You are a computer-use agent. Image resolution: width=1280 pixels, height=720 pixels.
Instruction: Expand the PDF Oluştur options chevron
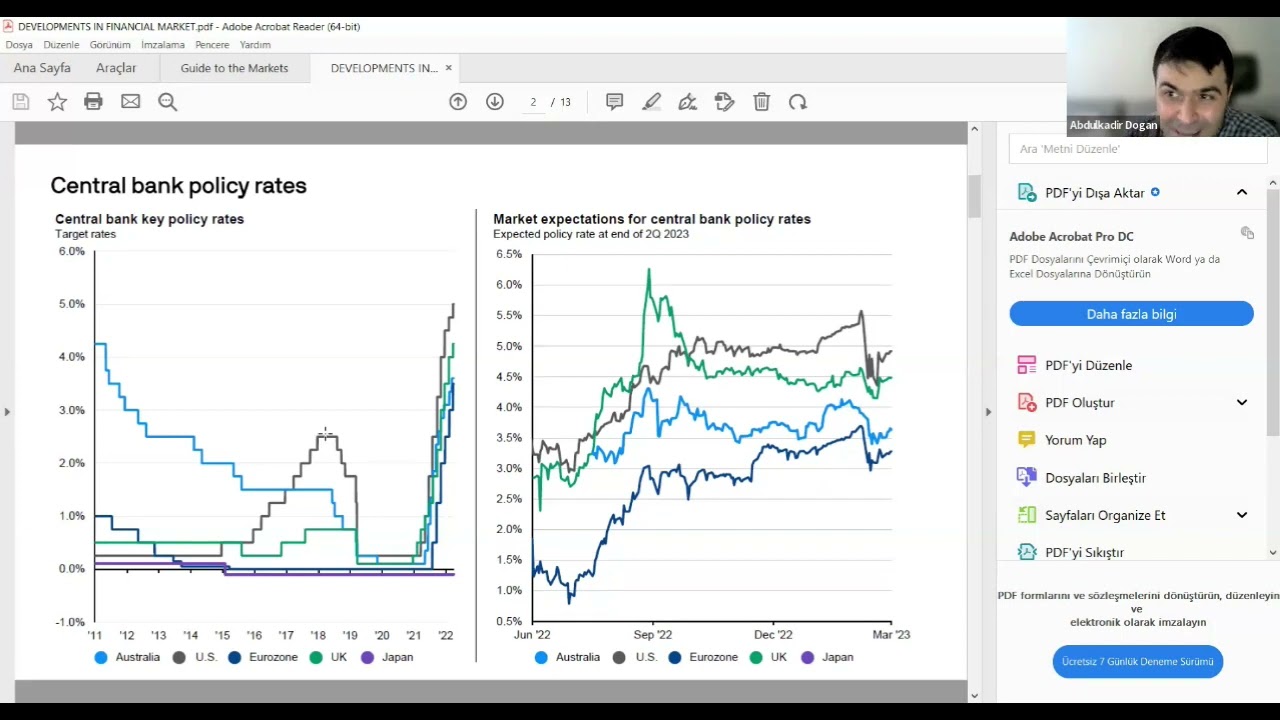1242,403
